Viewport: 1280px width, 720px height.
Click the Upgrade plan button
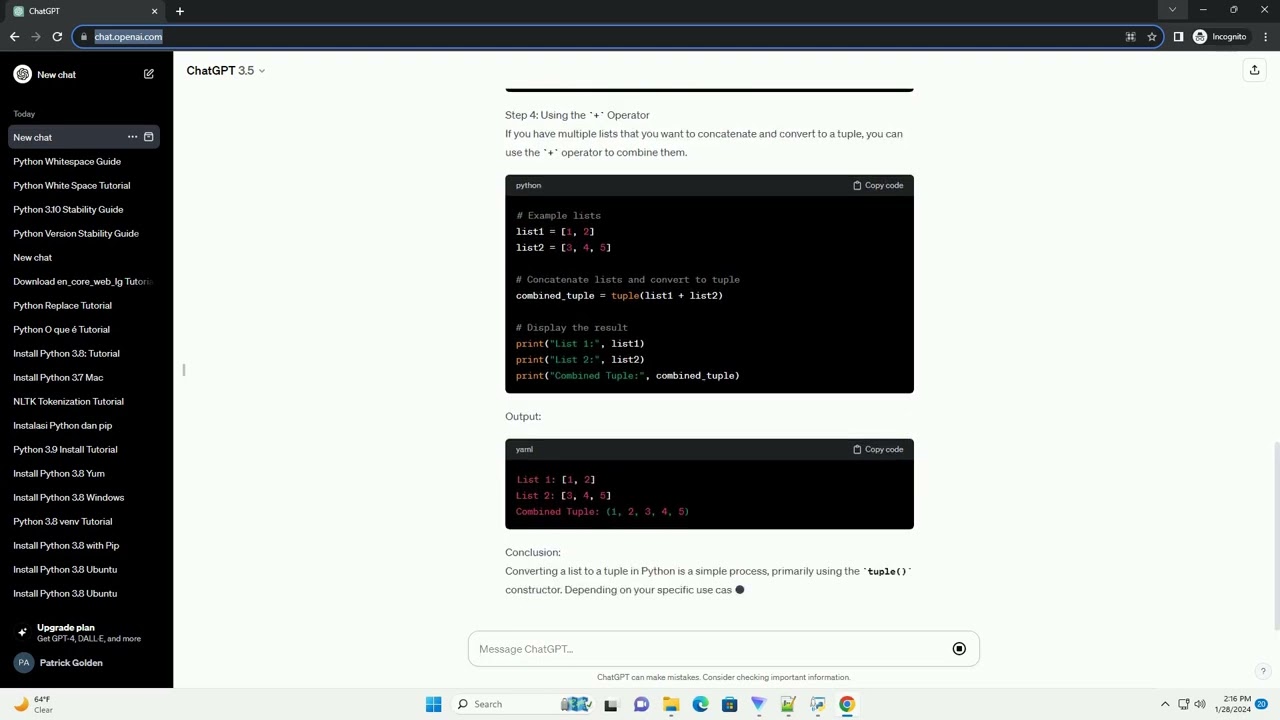click(x=86, y=632)
